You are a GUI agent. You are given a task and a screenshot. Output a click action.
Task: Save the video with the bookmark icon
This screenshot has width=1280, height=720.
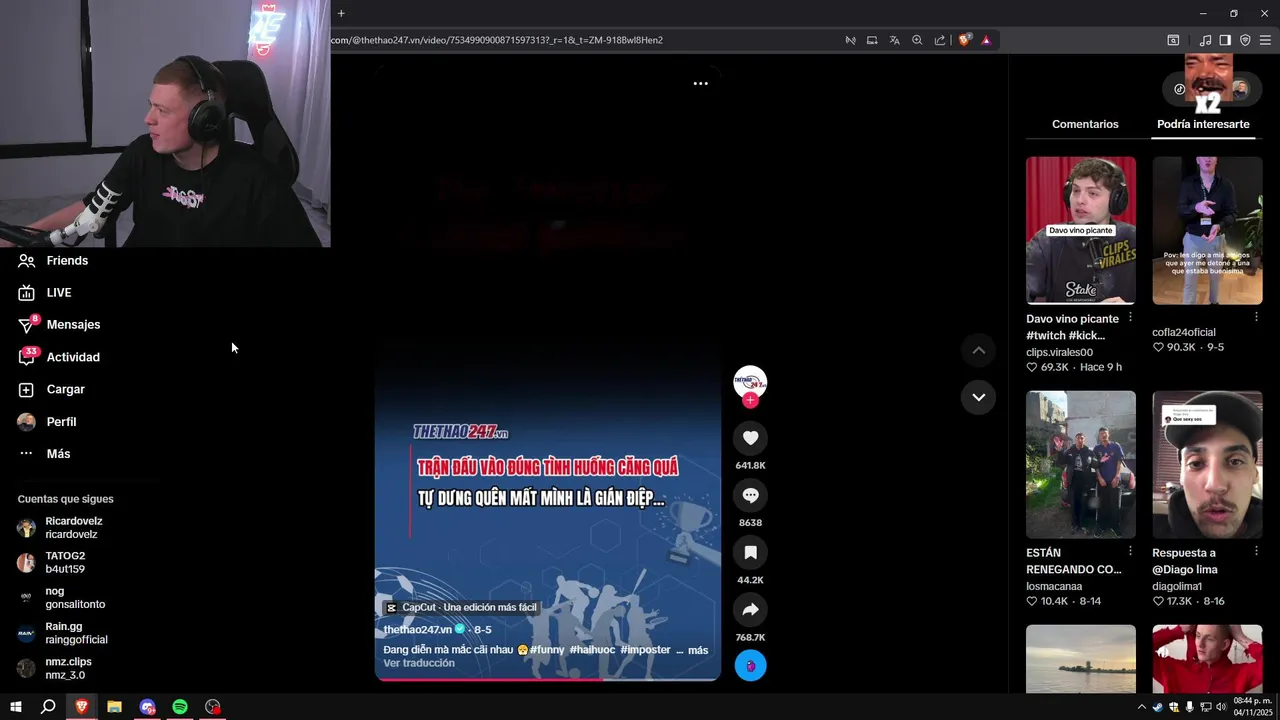click(750, 552)
